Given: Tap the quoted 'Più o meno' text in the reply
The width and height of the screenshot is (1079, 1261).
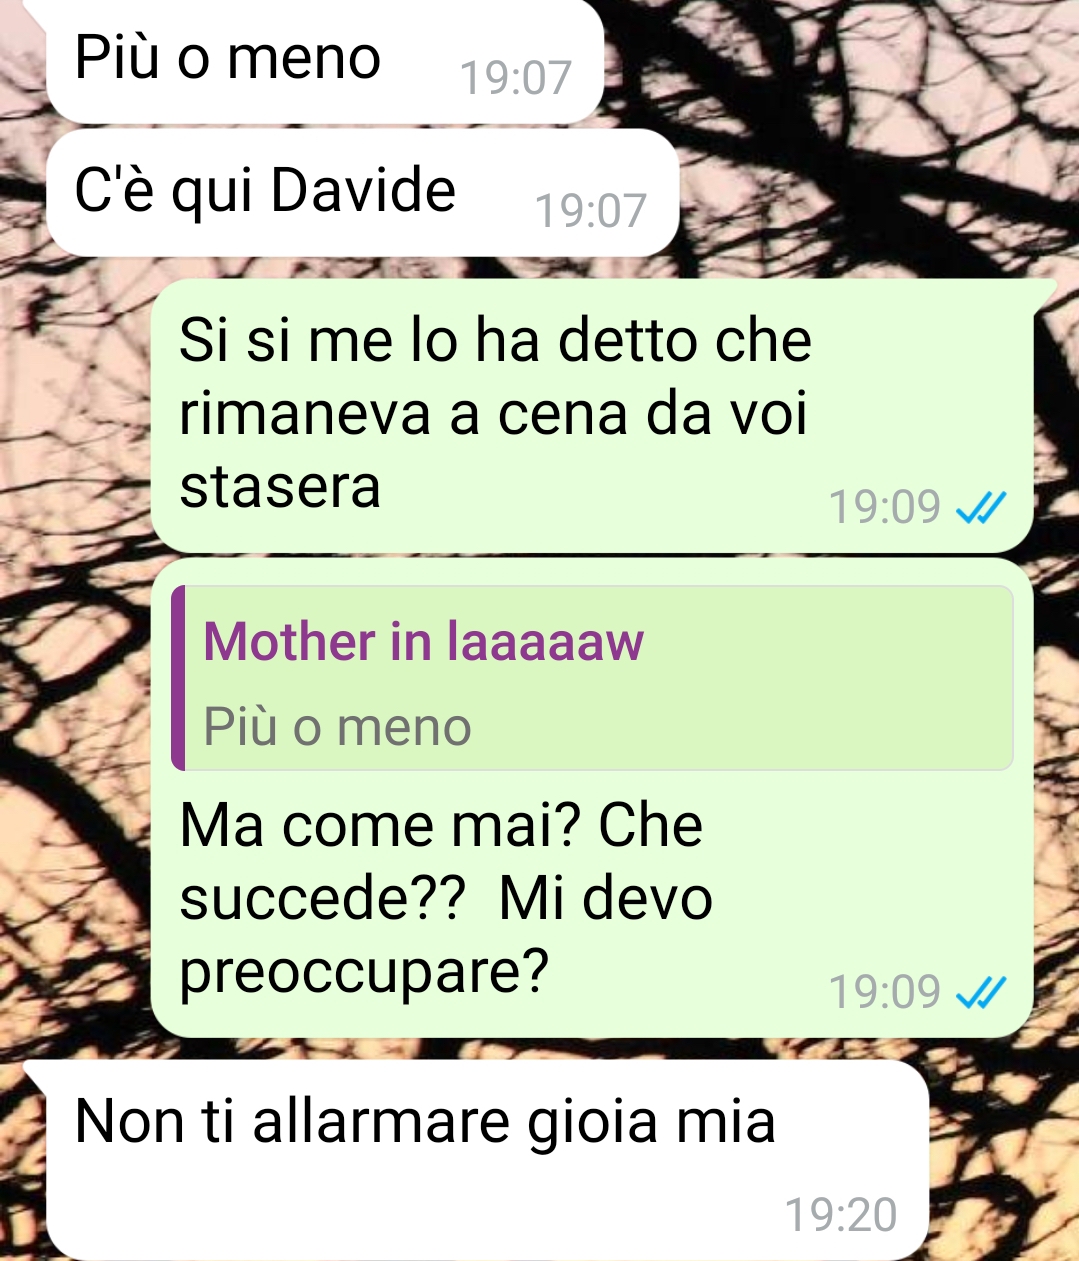Looking at the screenshot, I should [337, 726].
